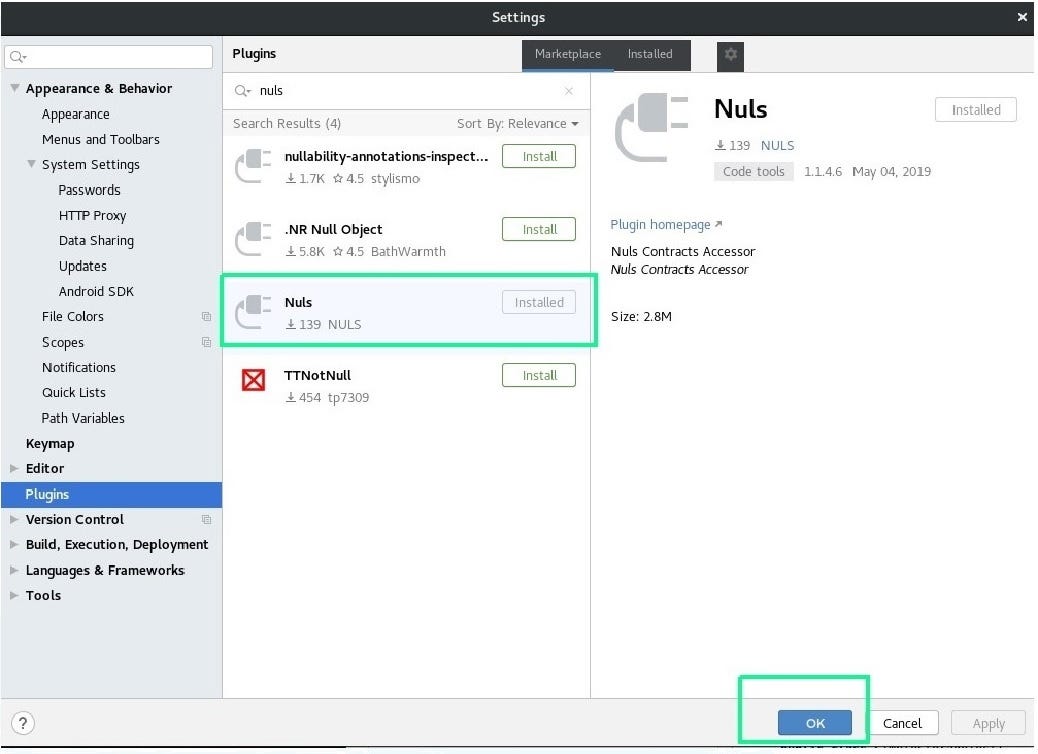Viewport: 1038px width, 754px height.
Task: Install the .NR Null Object plugin
Action: point(539,229)
